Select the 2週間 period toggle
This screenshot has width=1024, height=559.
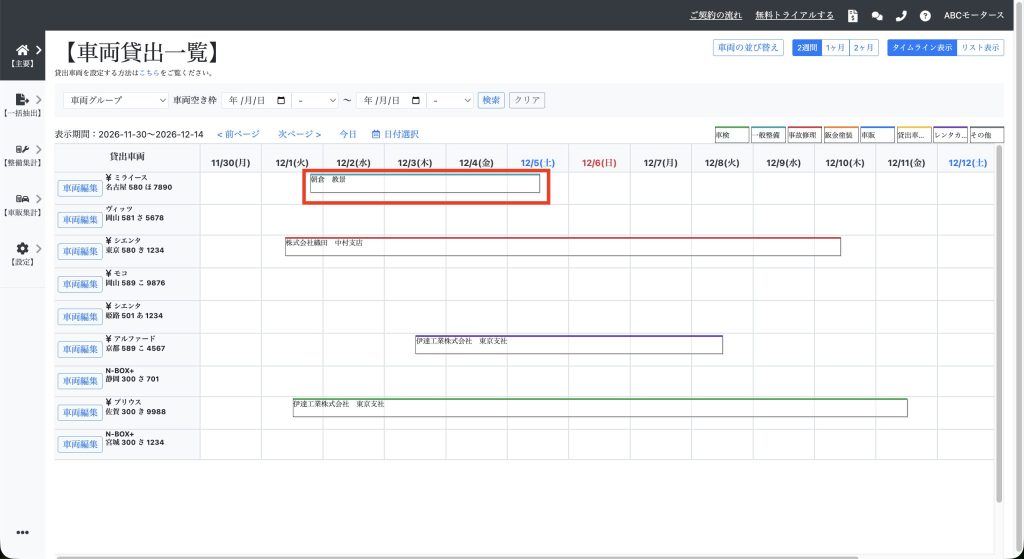click(x=807, y=48)
